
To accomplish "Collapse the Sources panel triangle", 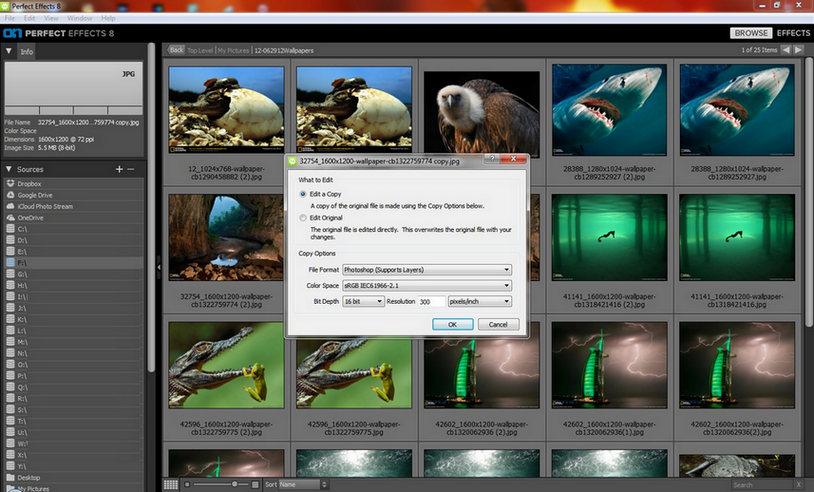I will click(x=9, y=169).
